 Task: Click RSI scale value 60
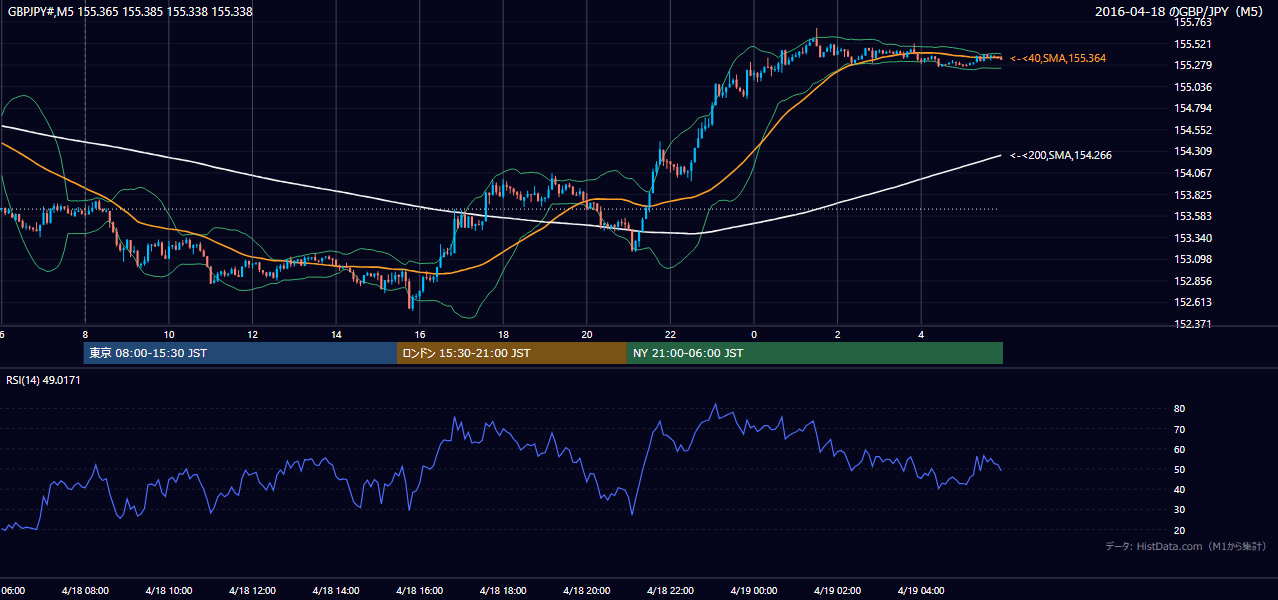click(x=1180, y=450)
